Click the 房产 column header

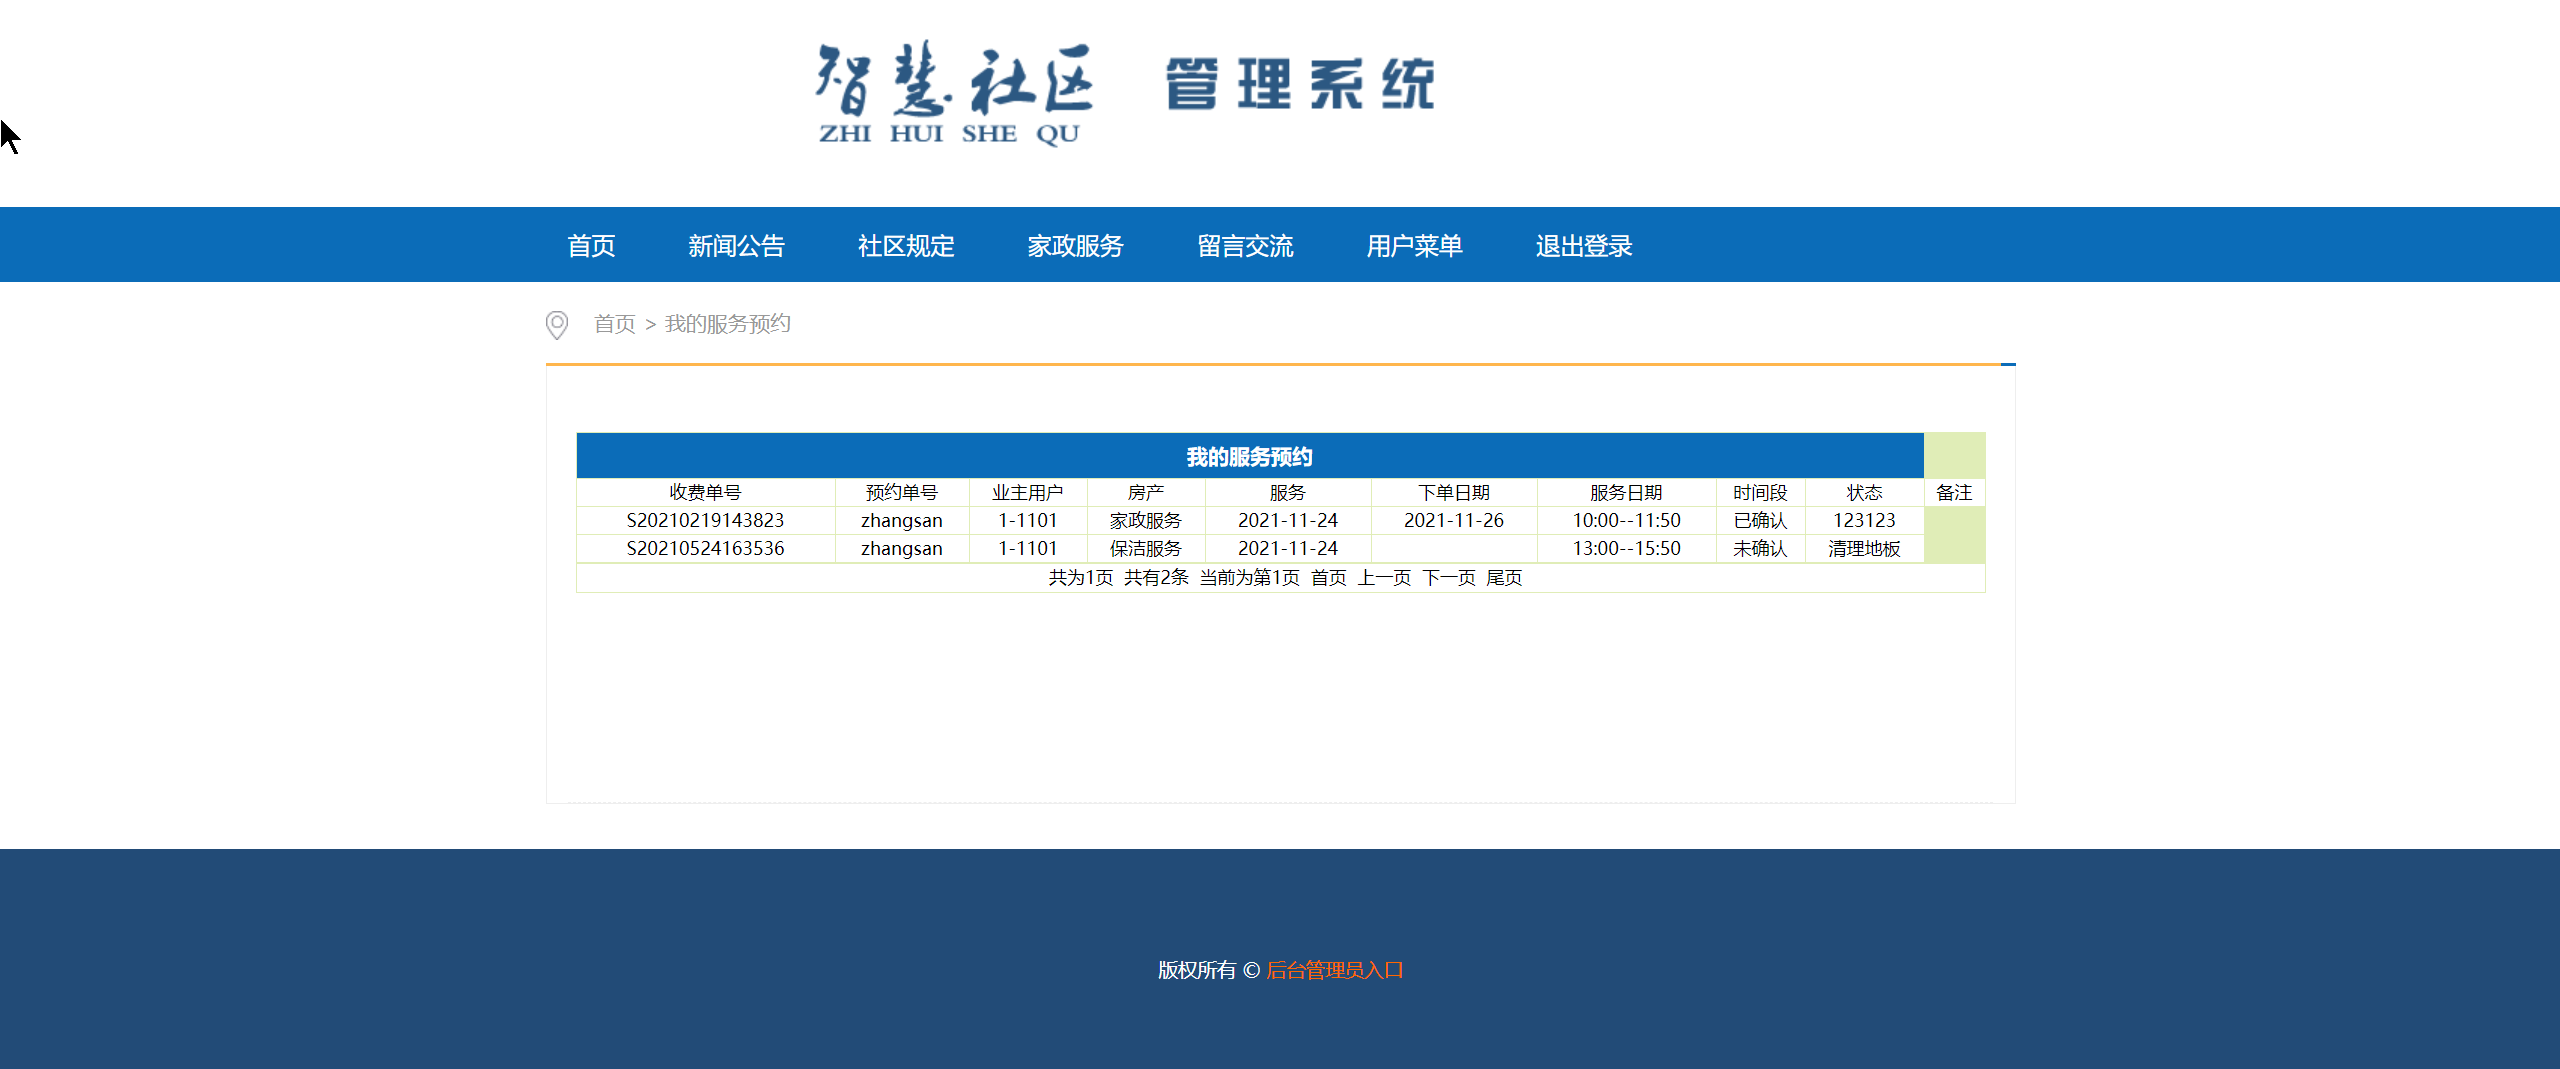coord(1146,493)
